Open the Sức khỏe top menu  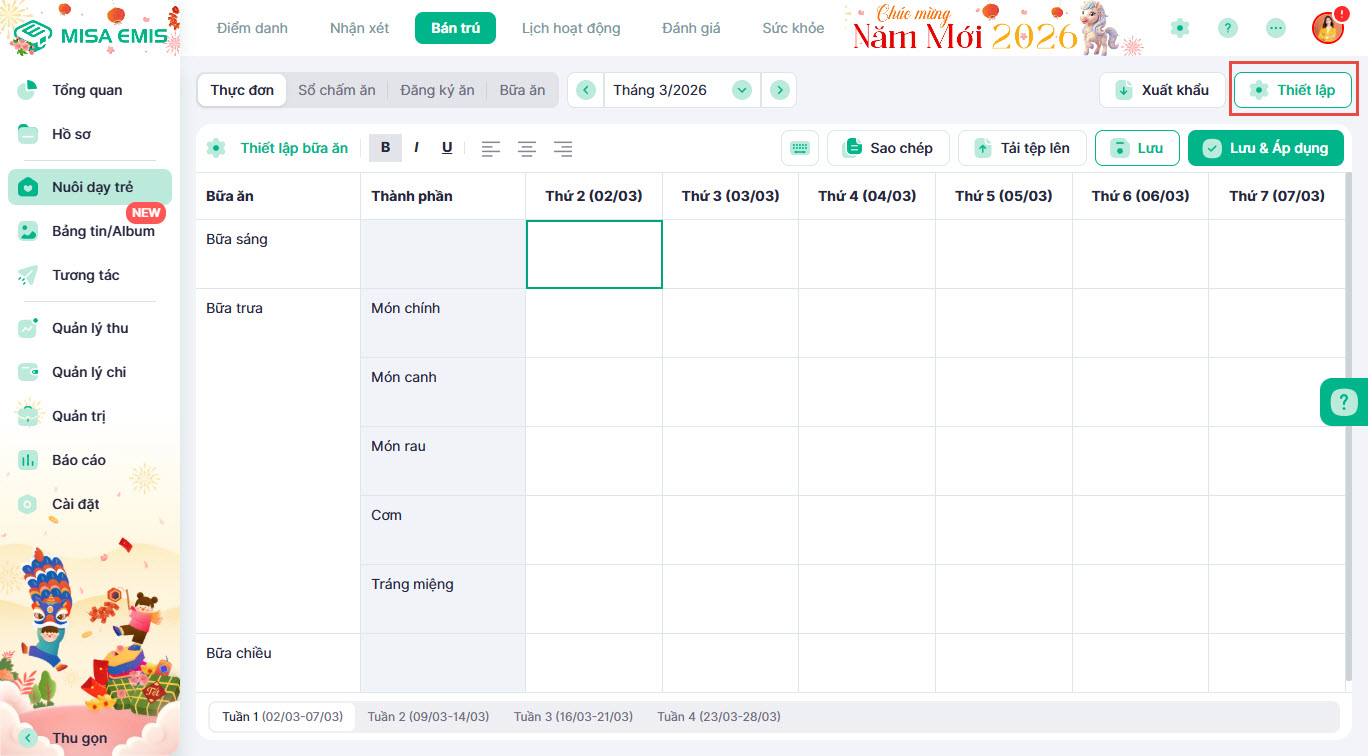(x=793, y=28)
